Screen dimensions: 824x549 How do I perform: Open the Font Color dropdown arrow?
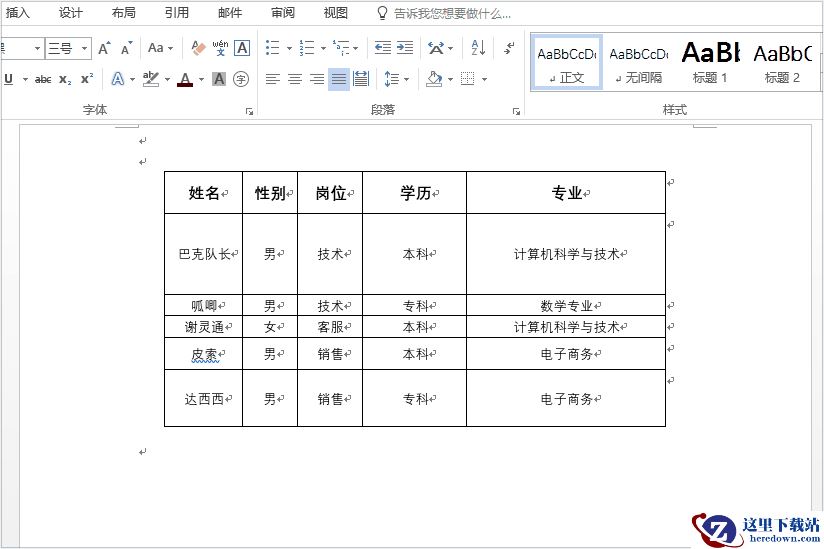click(201, 79)
